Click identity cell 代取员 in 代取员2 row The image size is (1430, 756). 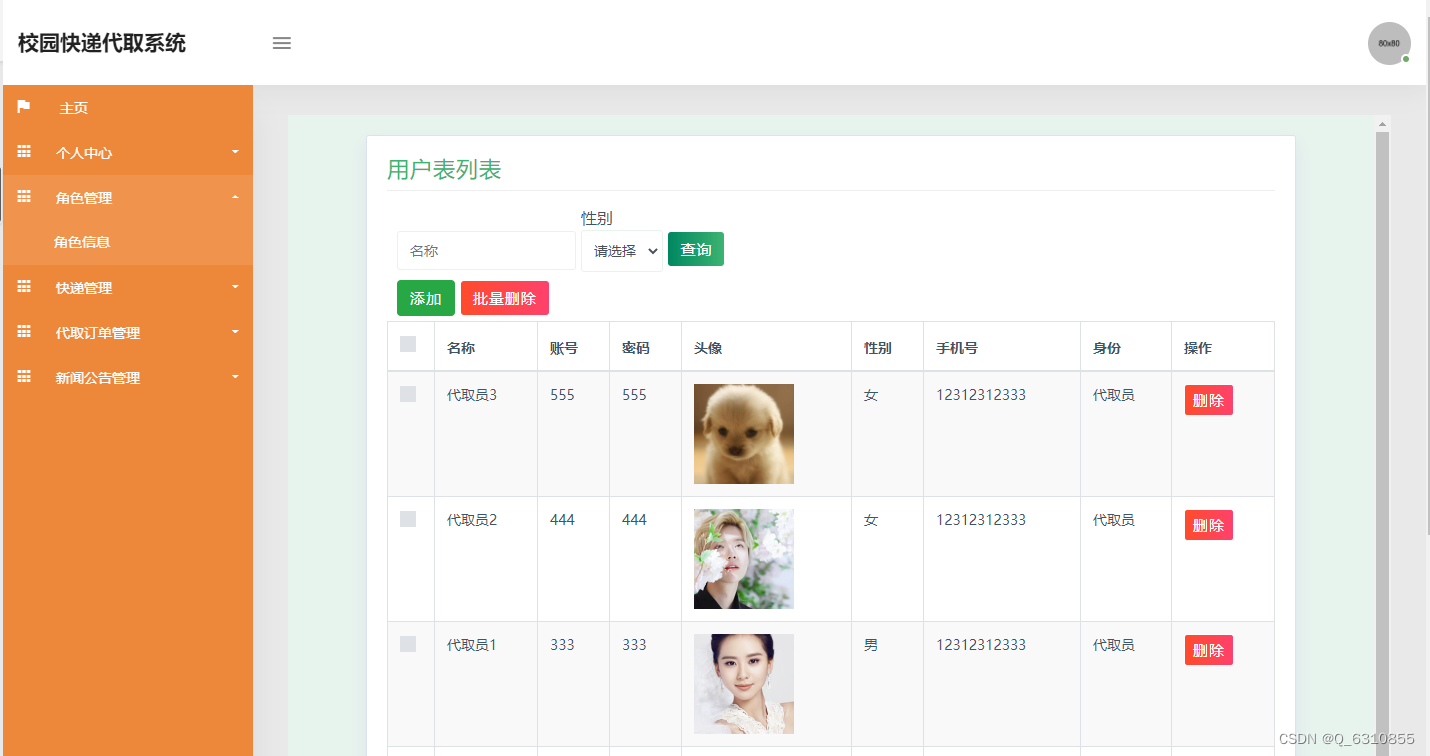coord(1114,520)
